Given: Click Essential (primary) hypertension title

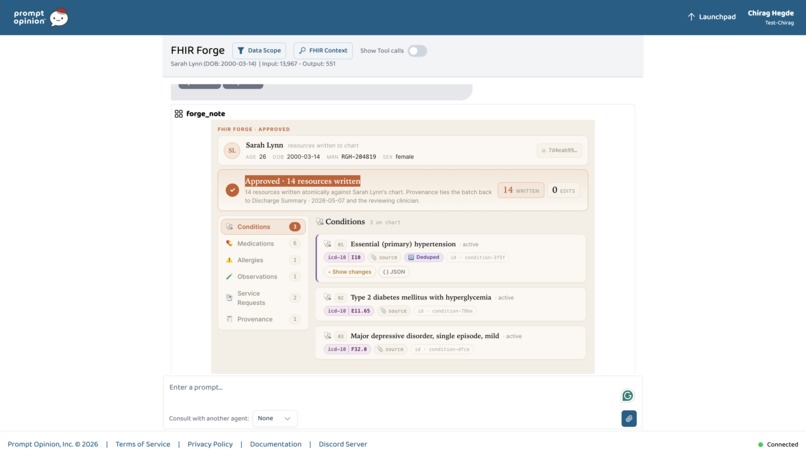Looking at the screenshot, I should (403, 244).
